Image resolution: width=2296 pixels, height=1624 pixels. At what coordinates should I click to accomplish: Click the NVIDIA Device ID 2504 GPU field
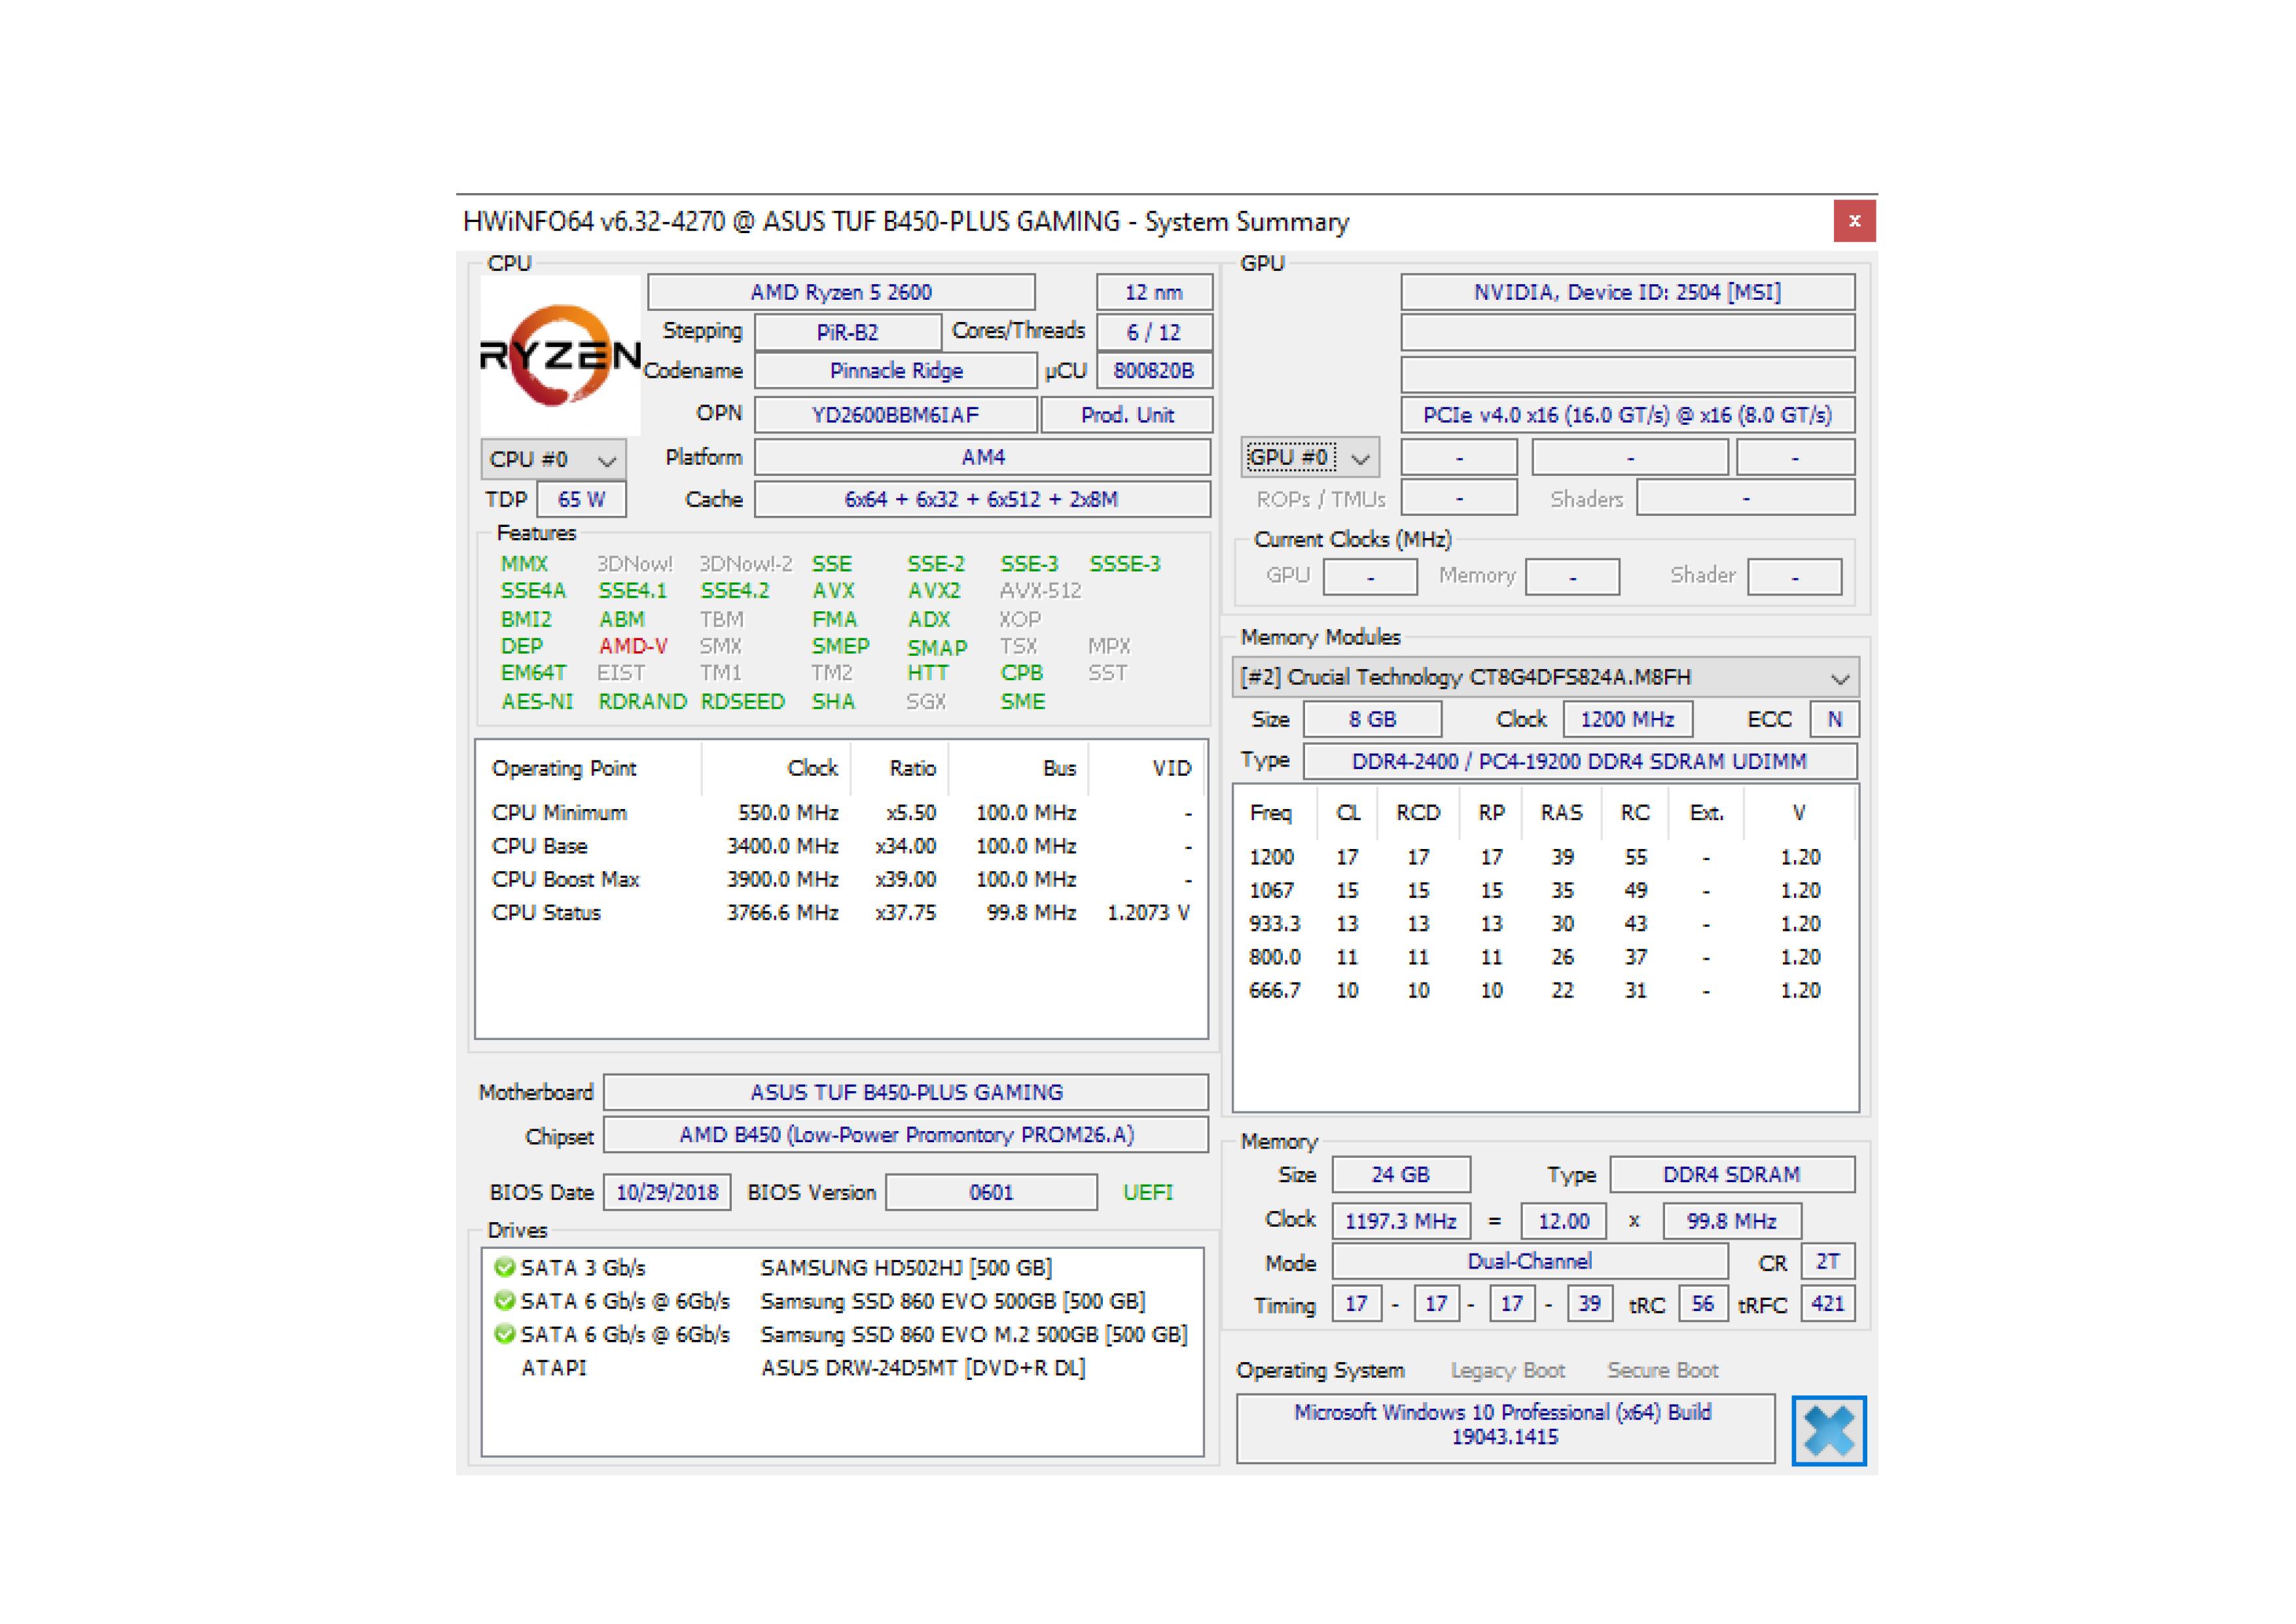point(1627,292)
